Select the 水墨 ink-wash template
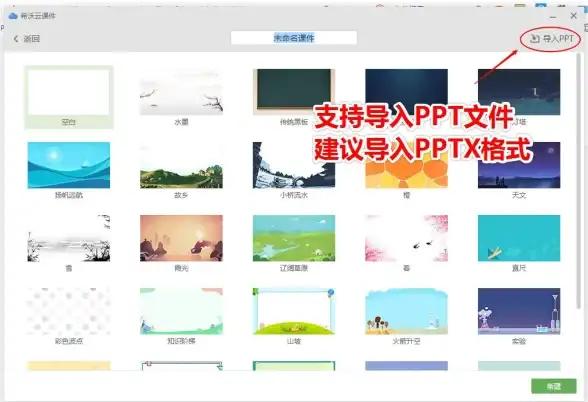 pyautogui.click(x=181, y=92)
